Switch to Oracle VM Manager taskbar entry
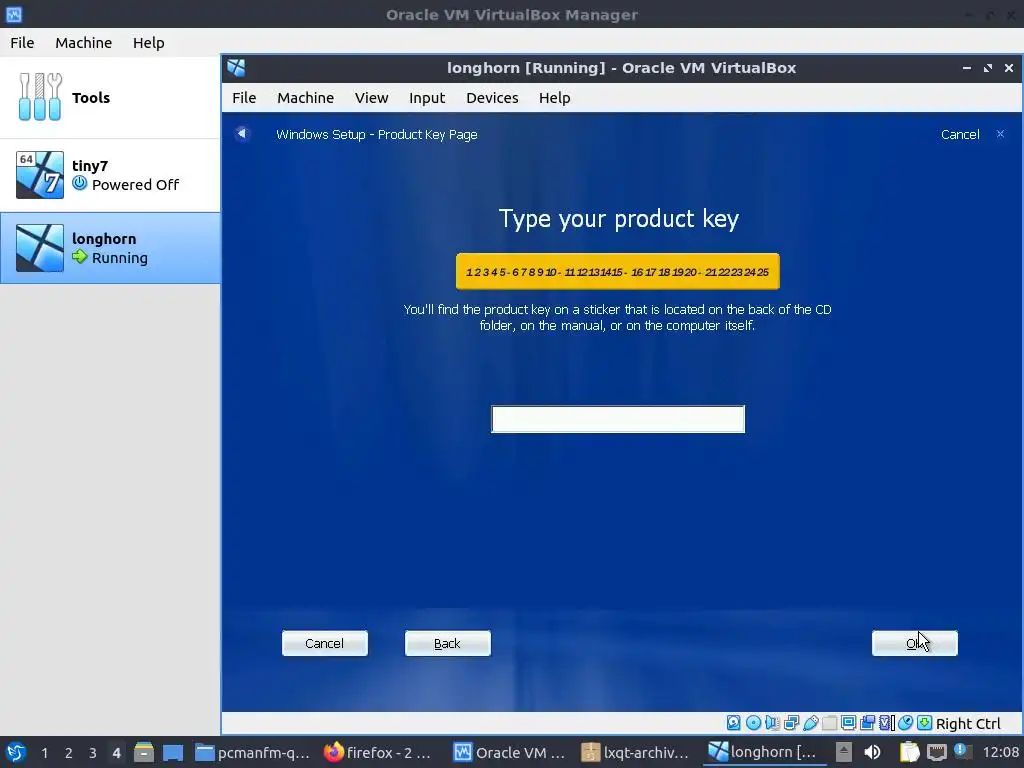1024x768 pixels. point(510,752)
